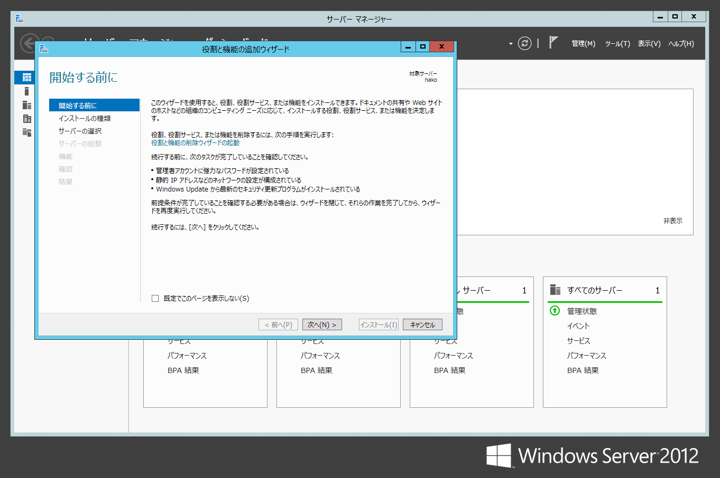
Task: Click the back arrow in Server Manager header
Action: pos(29,44)
